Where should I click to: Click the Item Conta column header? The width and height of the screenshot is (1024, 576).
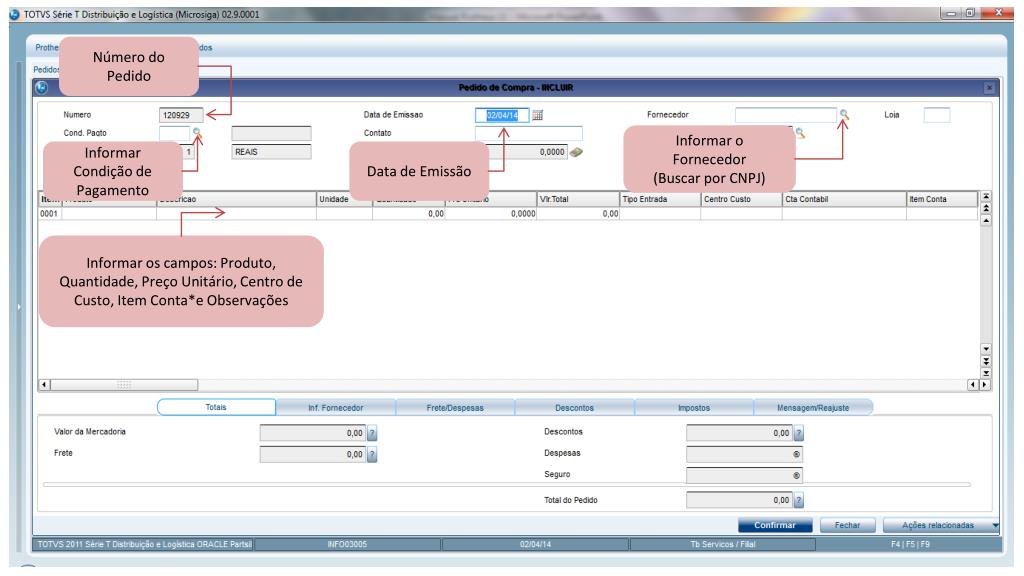point(942,199)
